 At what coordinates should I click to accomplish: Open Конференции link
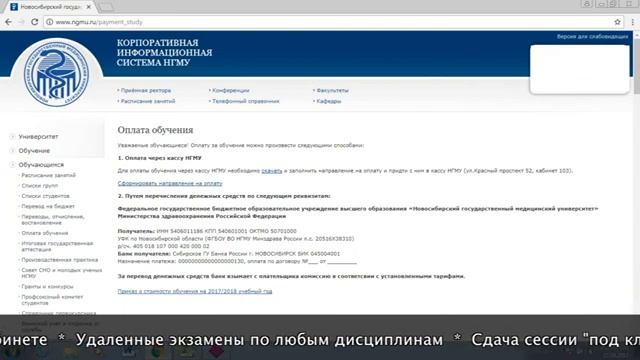pyautogui.click(x=231, y=91)
